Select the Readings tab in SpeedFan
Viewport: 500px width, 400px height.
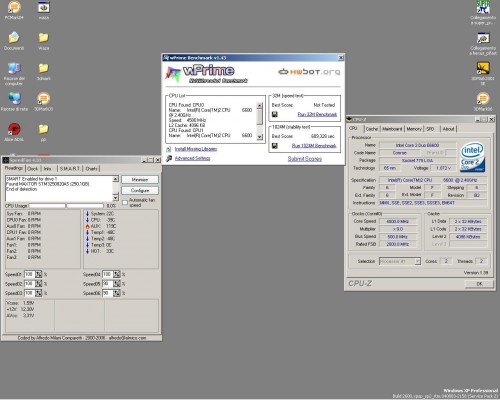click(x=14, y=168)
